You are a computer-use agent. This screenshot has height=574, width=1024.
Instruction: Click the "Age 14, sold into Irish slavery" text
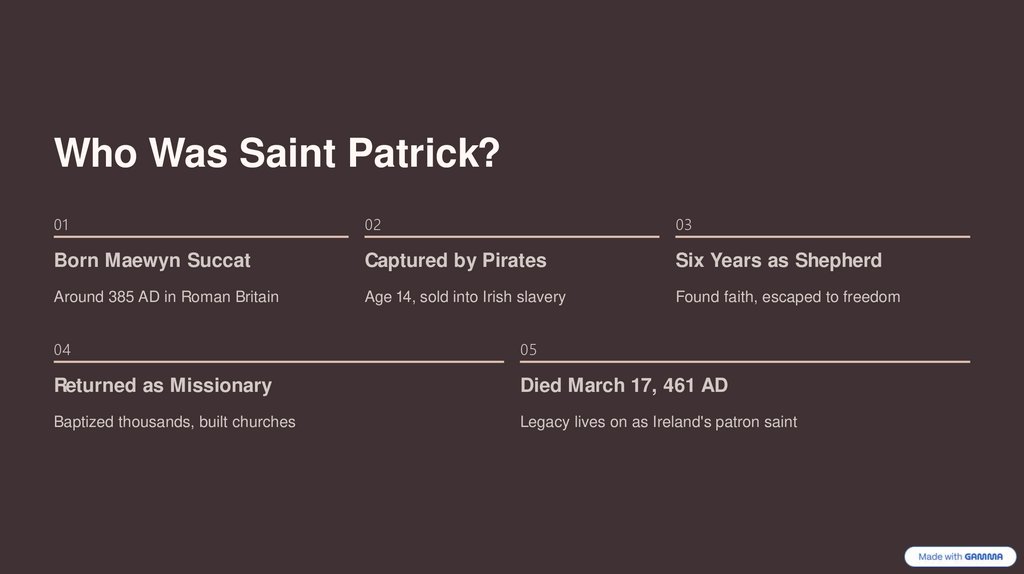[x=465, y=297]
